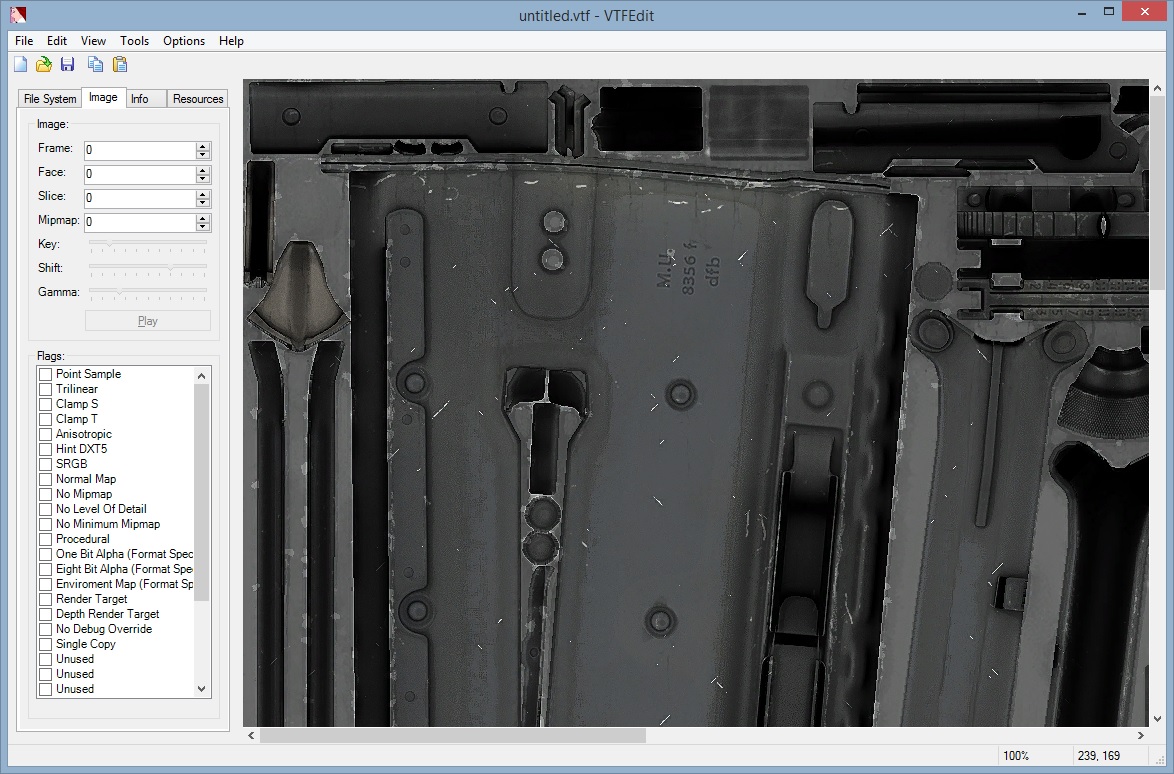
Task: Click the 239, 169 coordinates in status bar
Action: [1099, 756]
